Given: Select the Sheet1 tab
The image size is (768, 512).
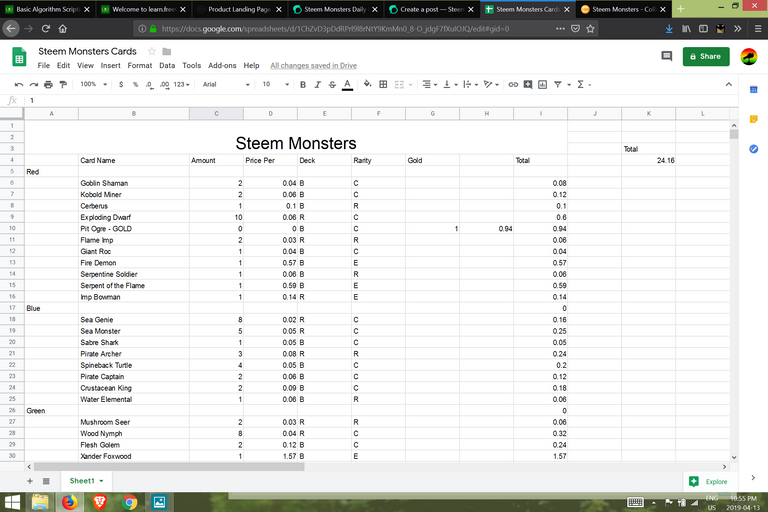Looking at the screenshot, I should (86, 481).
